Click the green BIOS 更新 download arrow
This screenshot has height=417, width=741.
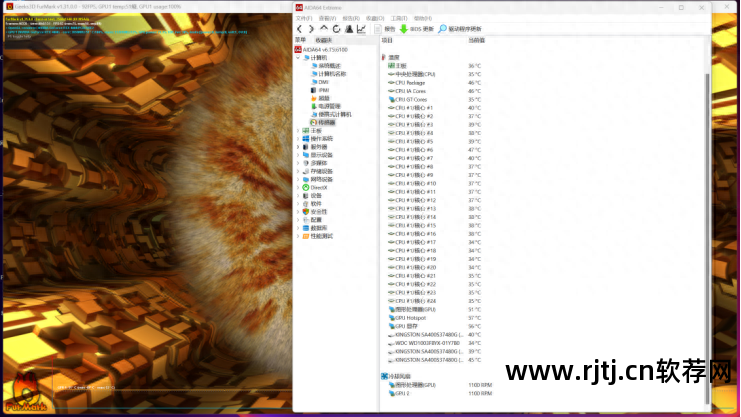click(x=404, y=29)
